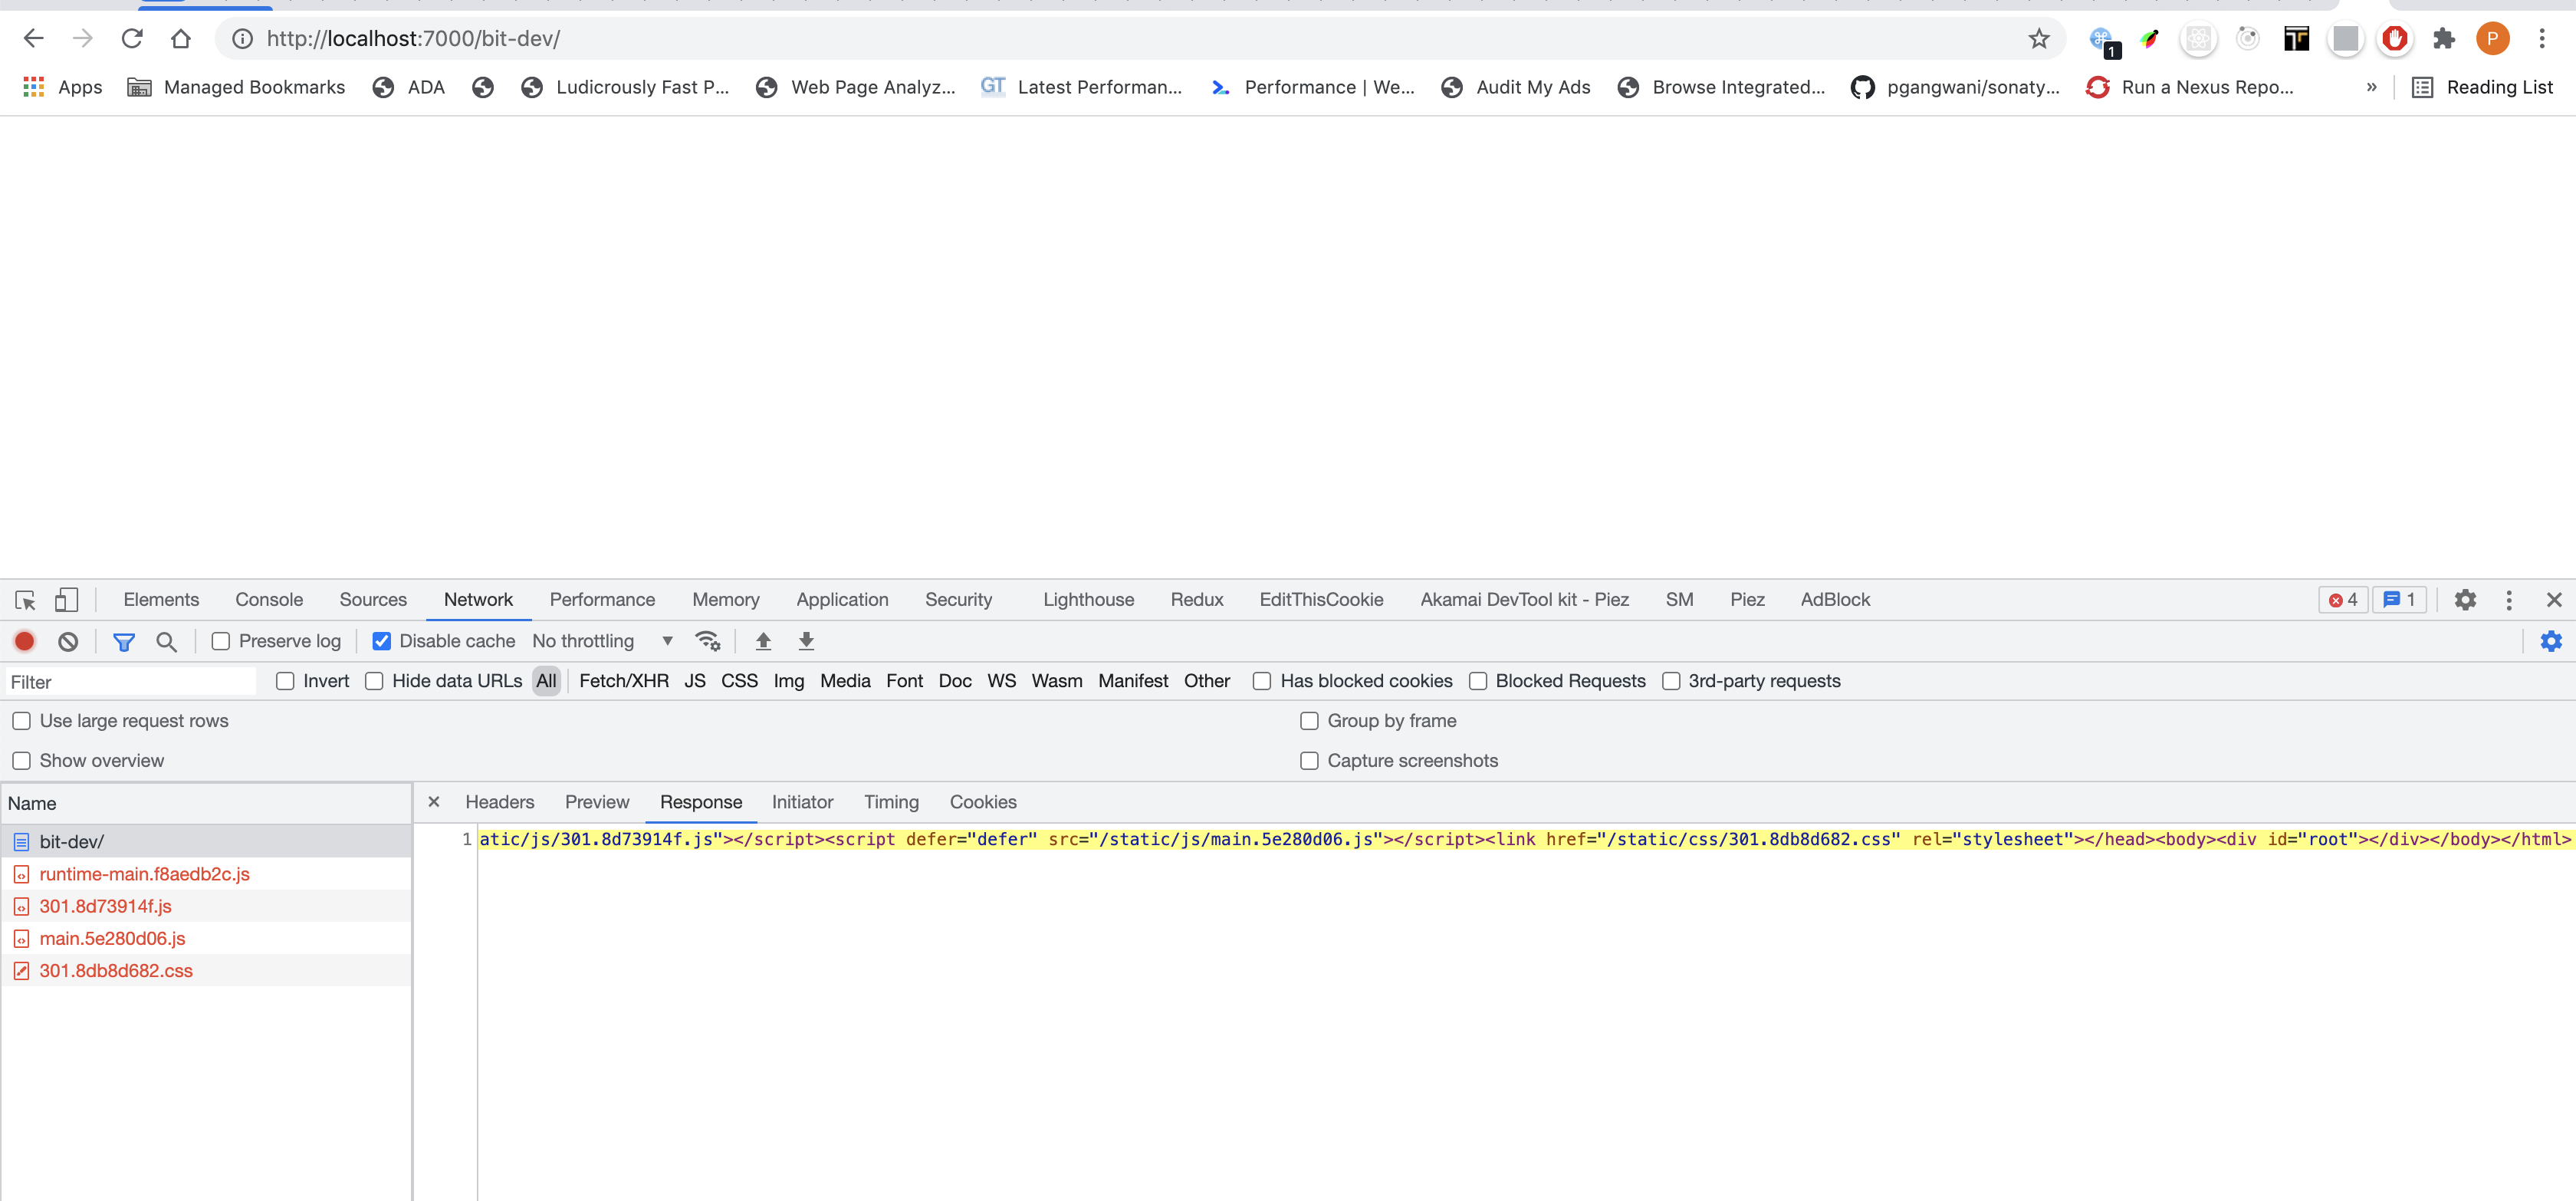Image resolution: width=2576 pixels, height=1201 pixels.
Task: Expand hidden bookmarks chevron
Action: [x=2371, y=87]
